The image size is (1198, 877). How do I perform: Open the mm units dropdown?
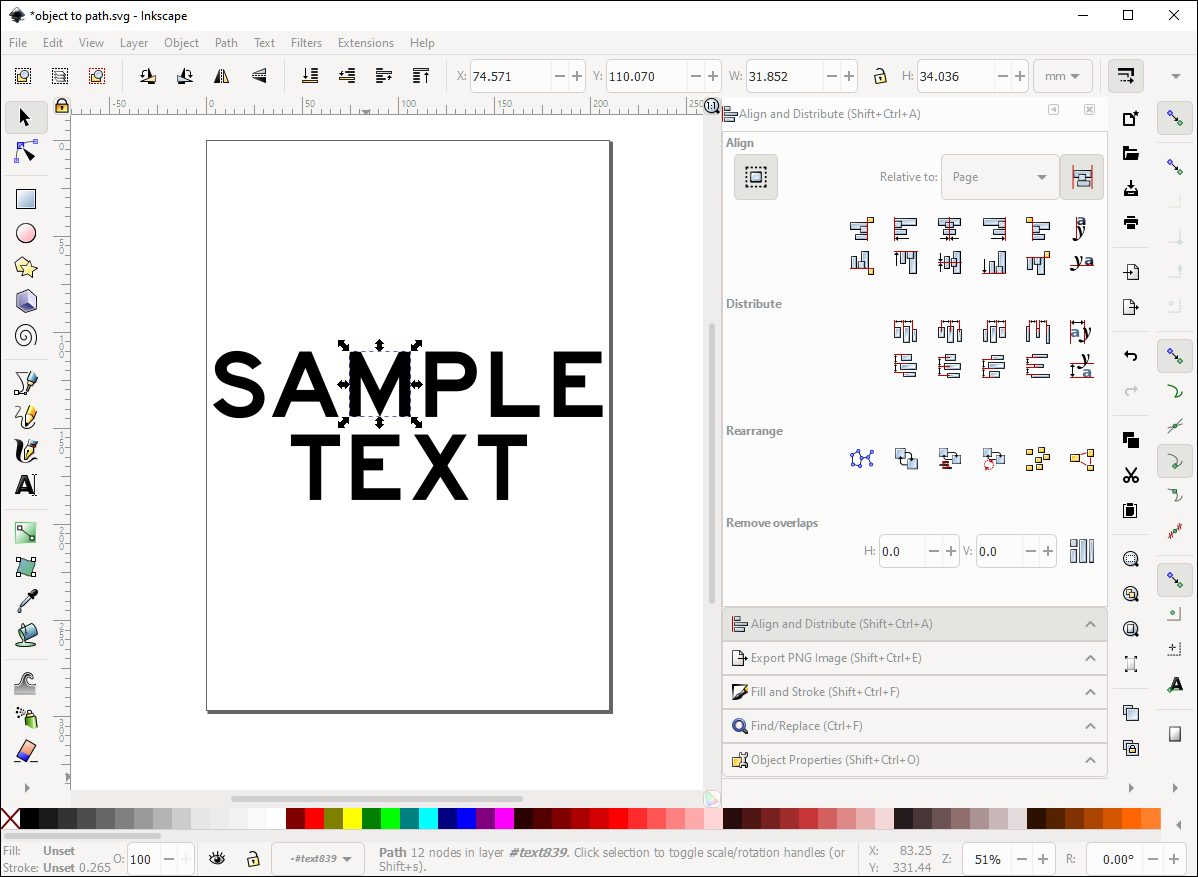(1062, 76)
